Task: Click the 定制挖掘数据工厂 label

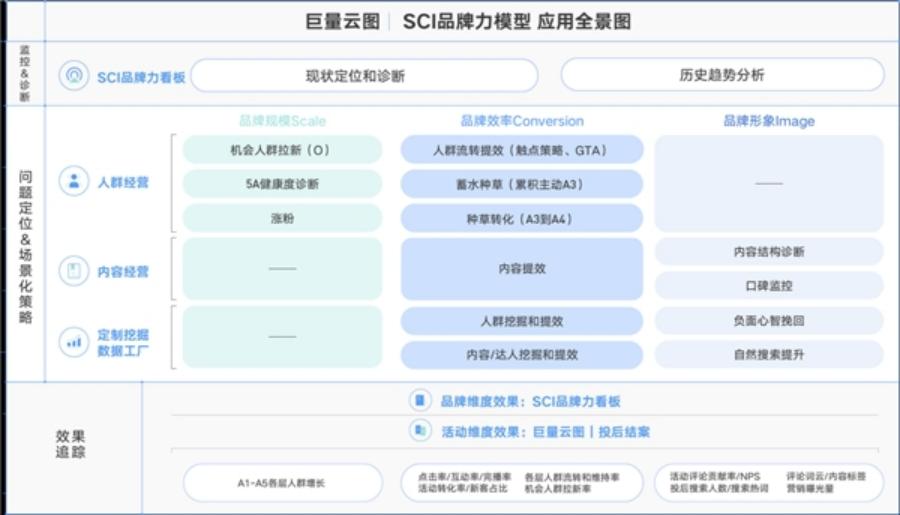Action: [x=123, y=342]
